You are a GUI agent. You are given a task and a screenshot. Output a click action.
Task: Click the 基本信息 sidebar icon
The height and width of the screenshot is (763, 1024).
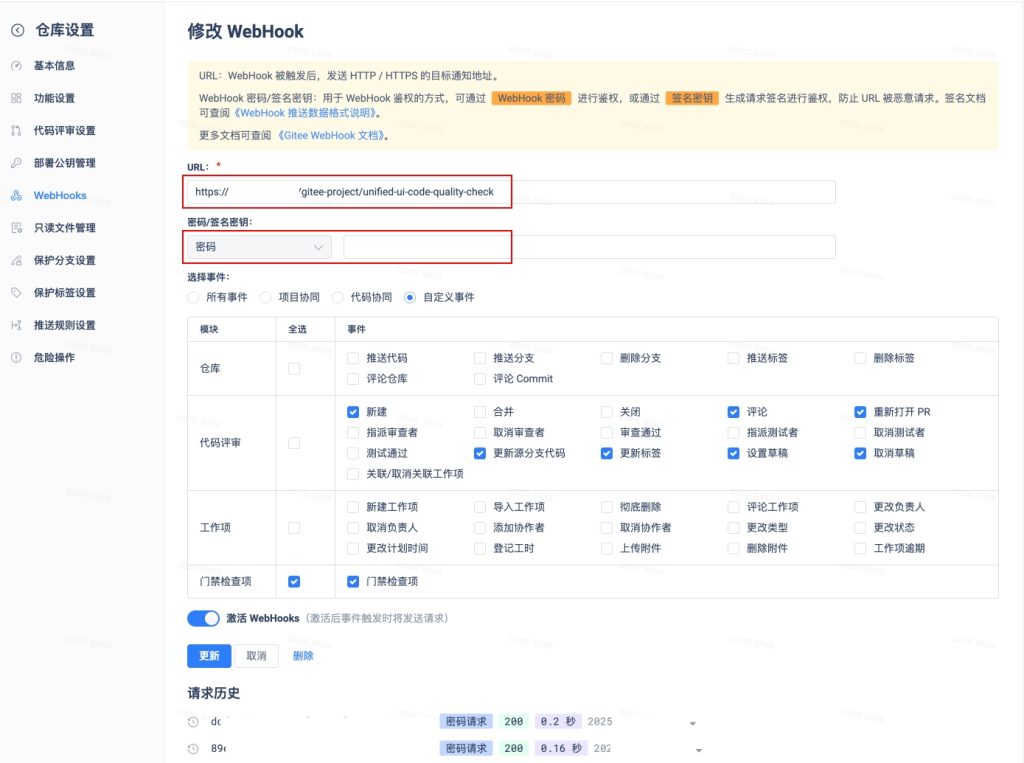[16, 66]
